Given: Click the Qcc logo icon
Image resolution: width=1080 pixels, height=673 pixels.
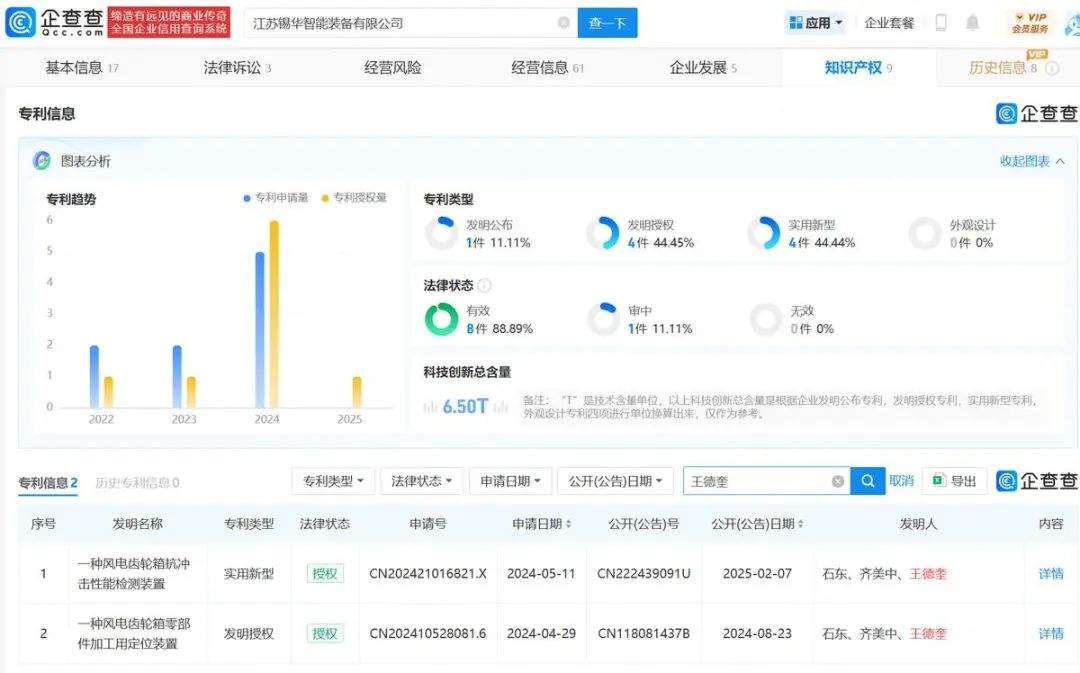Looking at the screenshot, I should click(x=22, y=22).
